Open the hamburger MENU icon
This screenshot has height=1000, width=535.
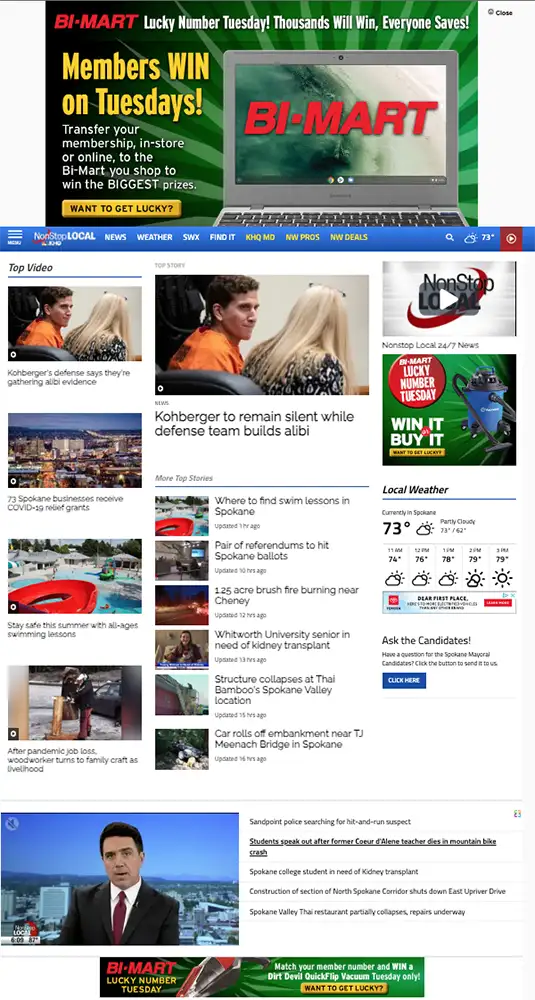[x=15, y=237]
